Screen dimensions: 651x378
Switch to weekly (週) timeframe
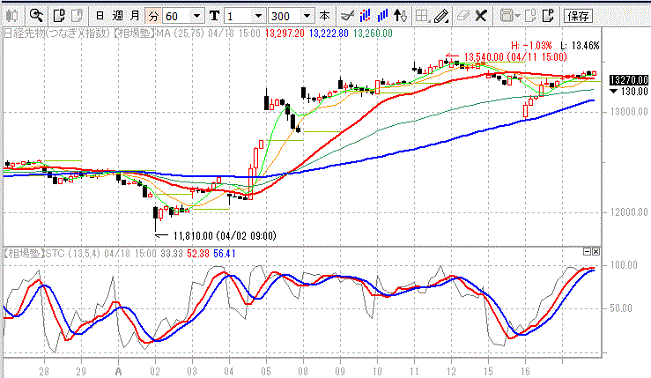point(117,16)
